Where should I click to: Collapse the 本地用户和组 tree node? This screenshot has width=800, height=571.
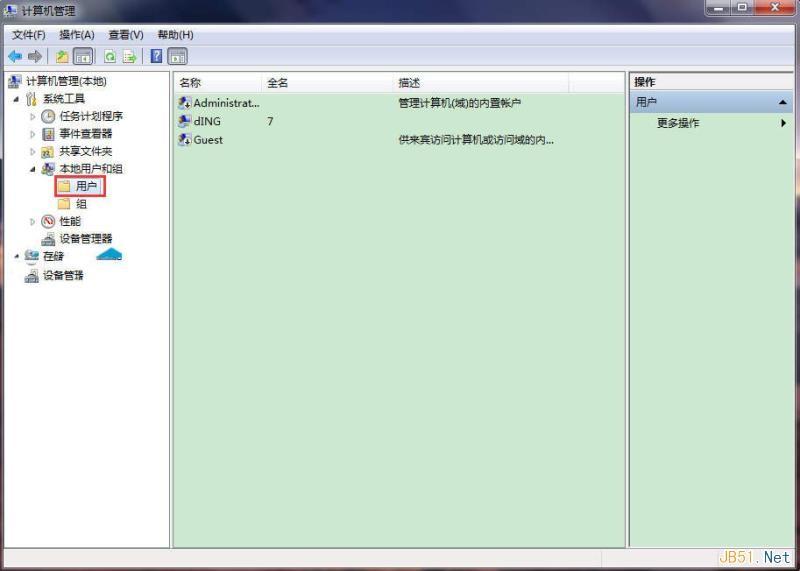click(x=33, y=169)
